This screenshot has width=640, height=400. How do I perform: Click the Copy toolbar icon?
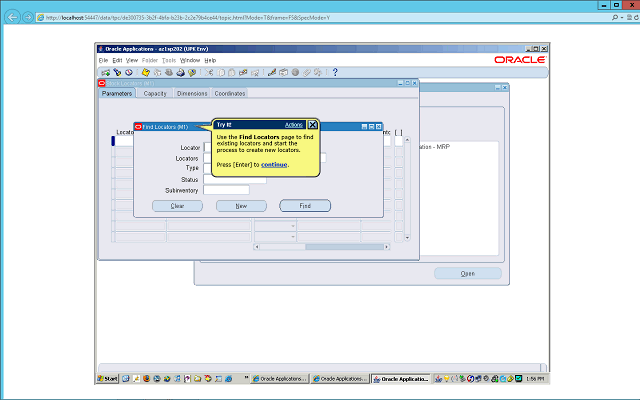point(221,73)
